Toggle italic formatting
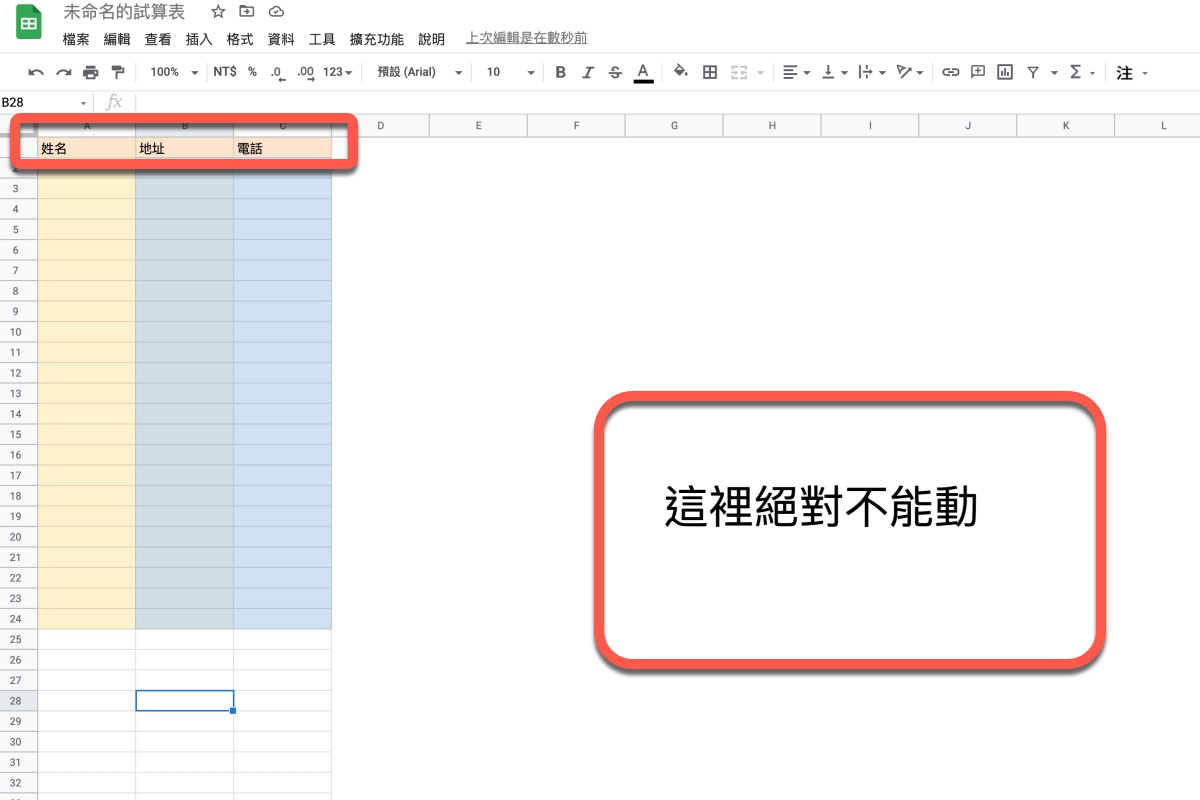The width and height of the screenshot is (1200, 800). click(x=588, y=72)
